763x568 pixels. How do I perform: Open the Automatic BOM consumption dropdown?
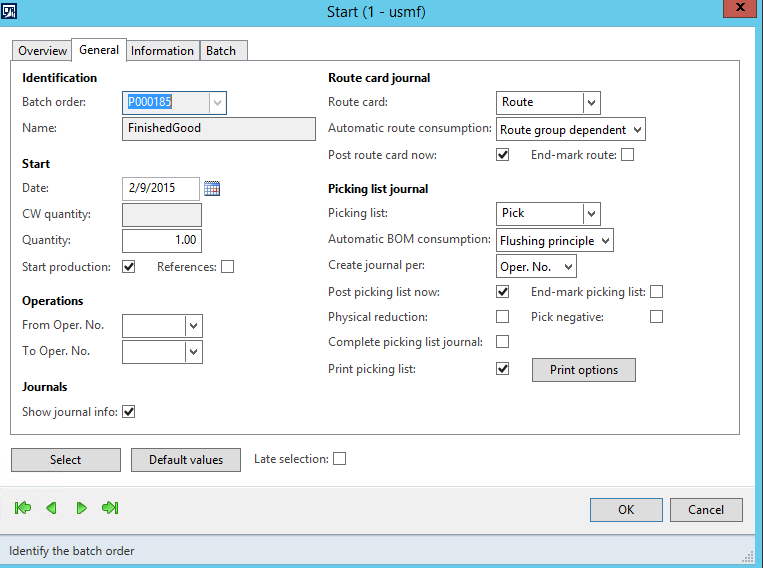click(x=604, y=240)
